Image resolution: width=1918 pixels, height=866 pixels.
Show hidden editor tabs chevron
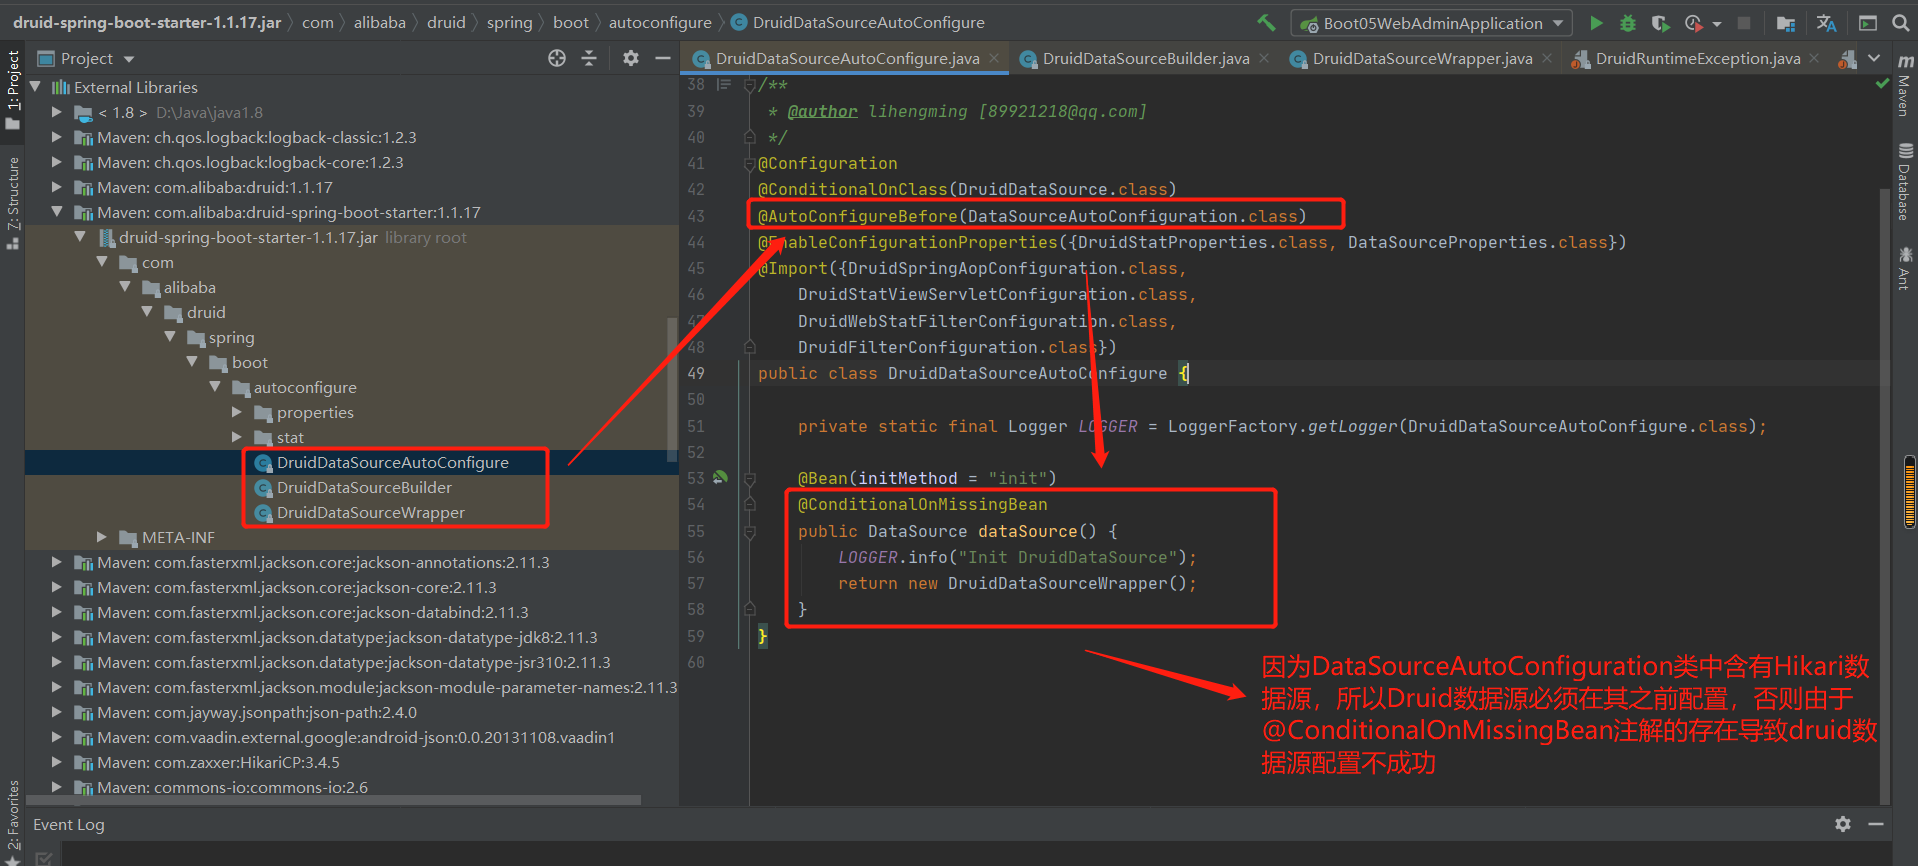click(1874, 58)
